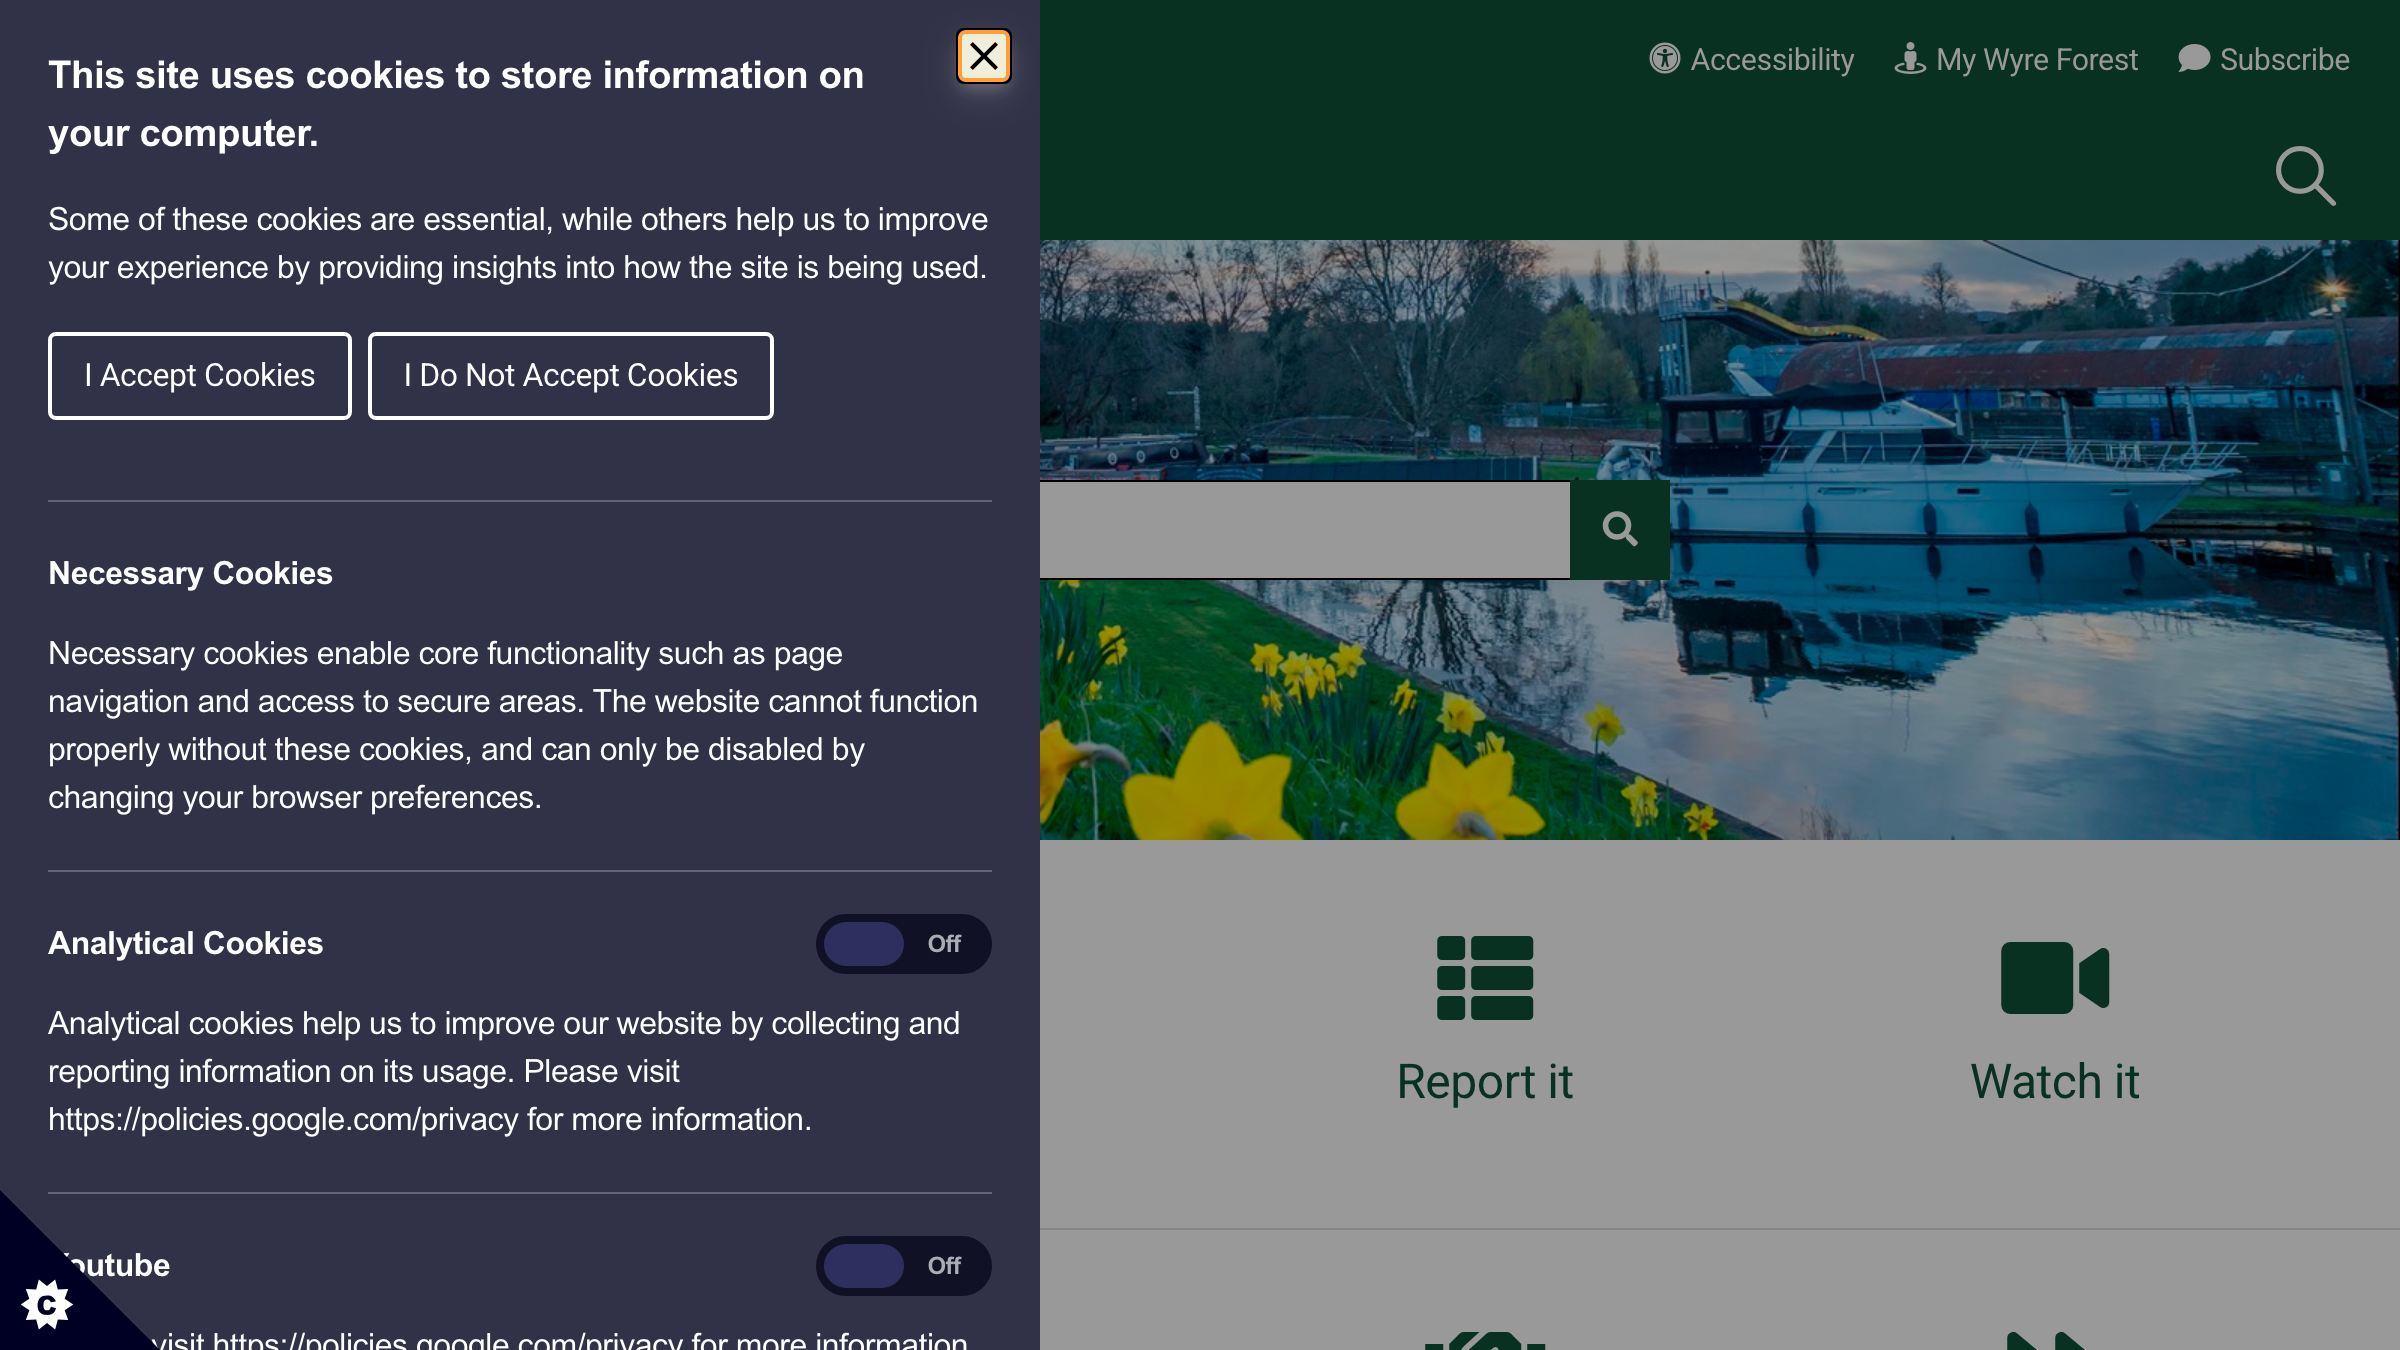
Task: Click the magnifier icon in the green header
Action: tap(2305, 176)
